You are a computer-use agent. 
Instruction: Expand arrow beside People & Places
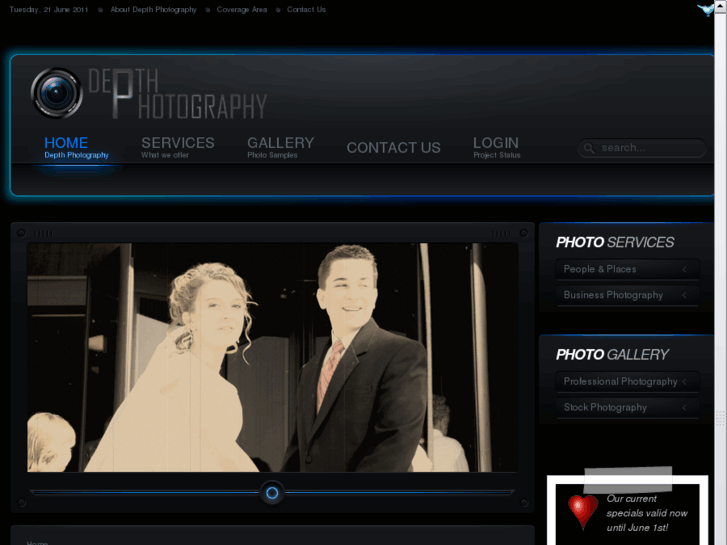pyautogui.click(x=684, y=269)
